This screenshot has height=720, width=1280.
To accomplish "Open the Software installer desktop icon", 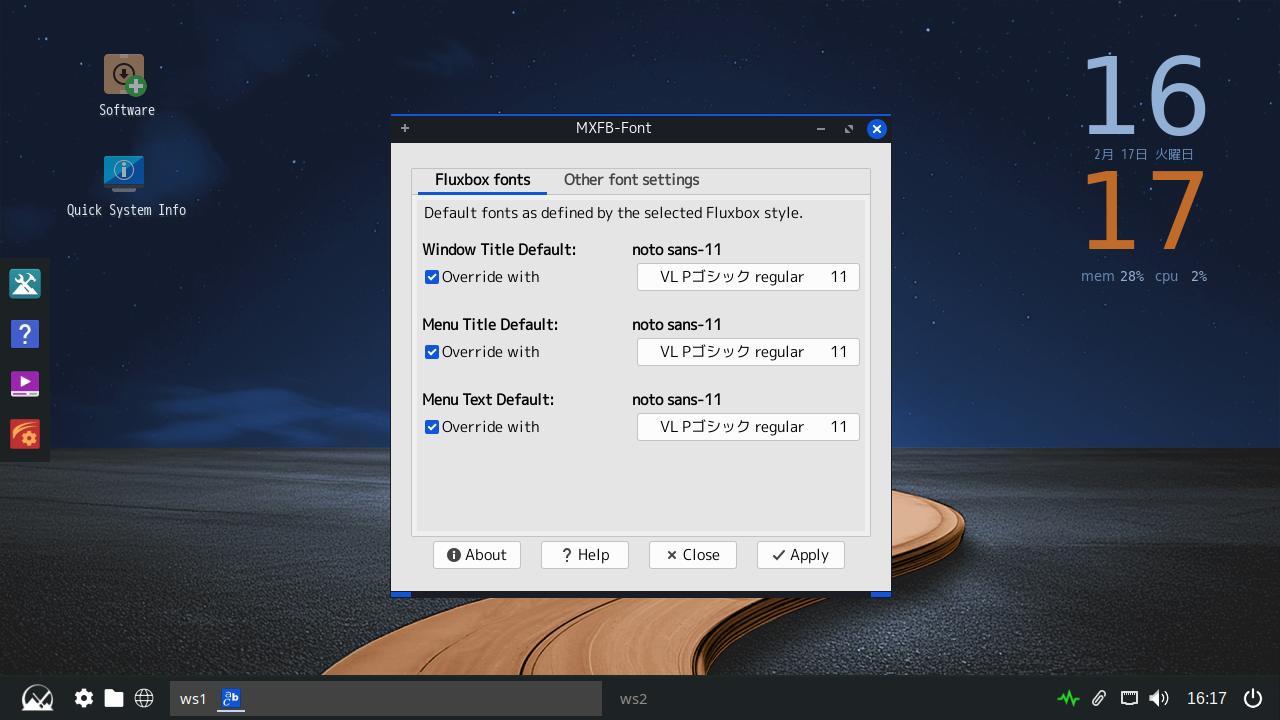I will click(x=125, y=76).
